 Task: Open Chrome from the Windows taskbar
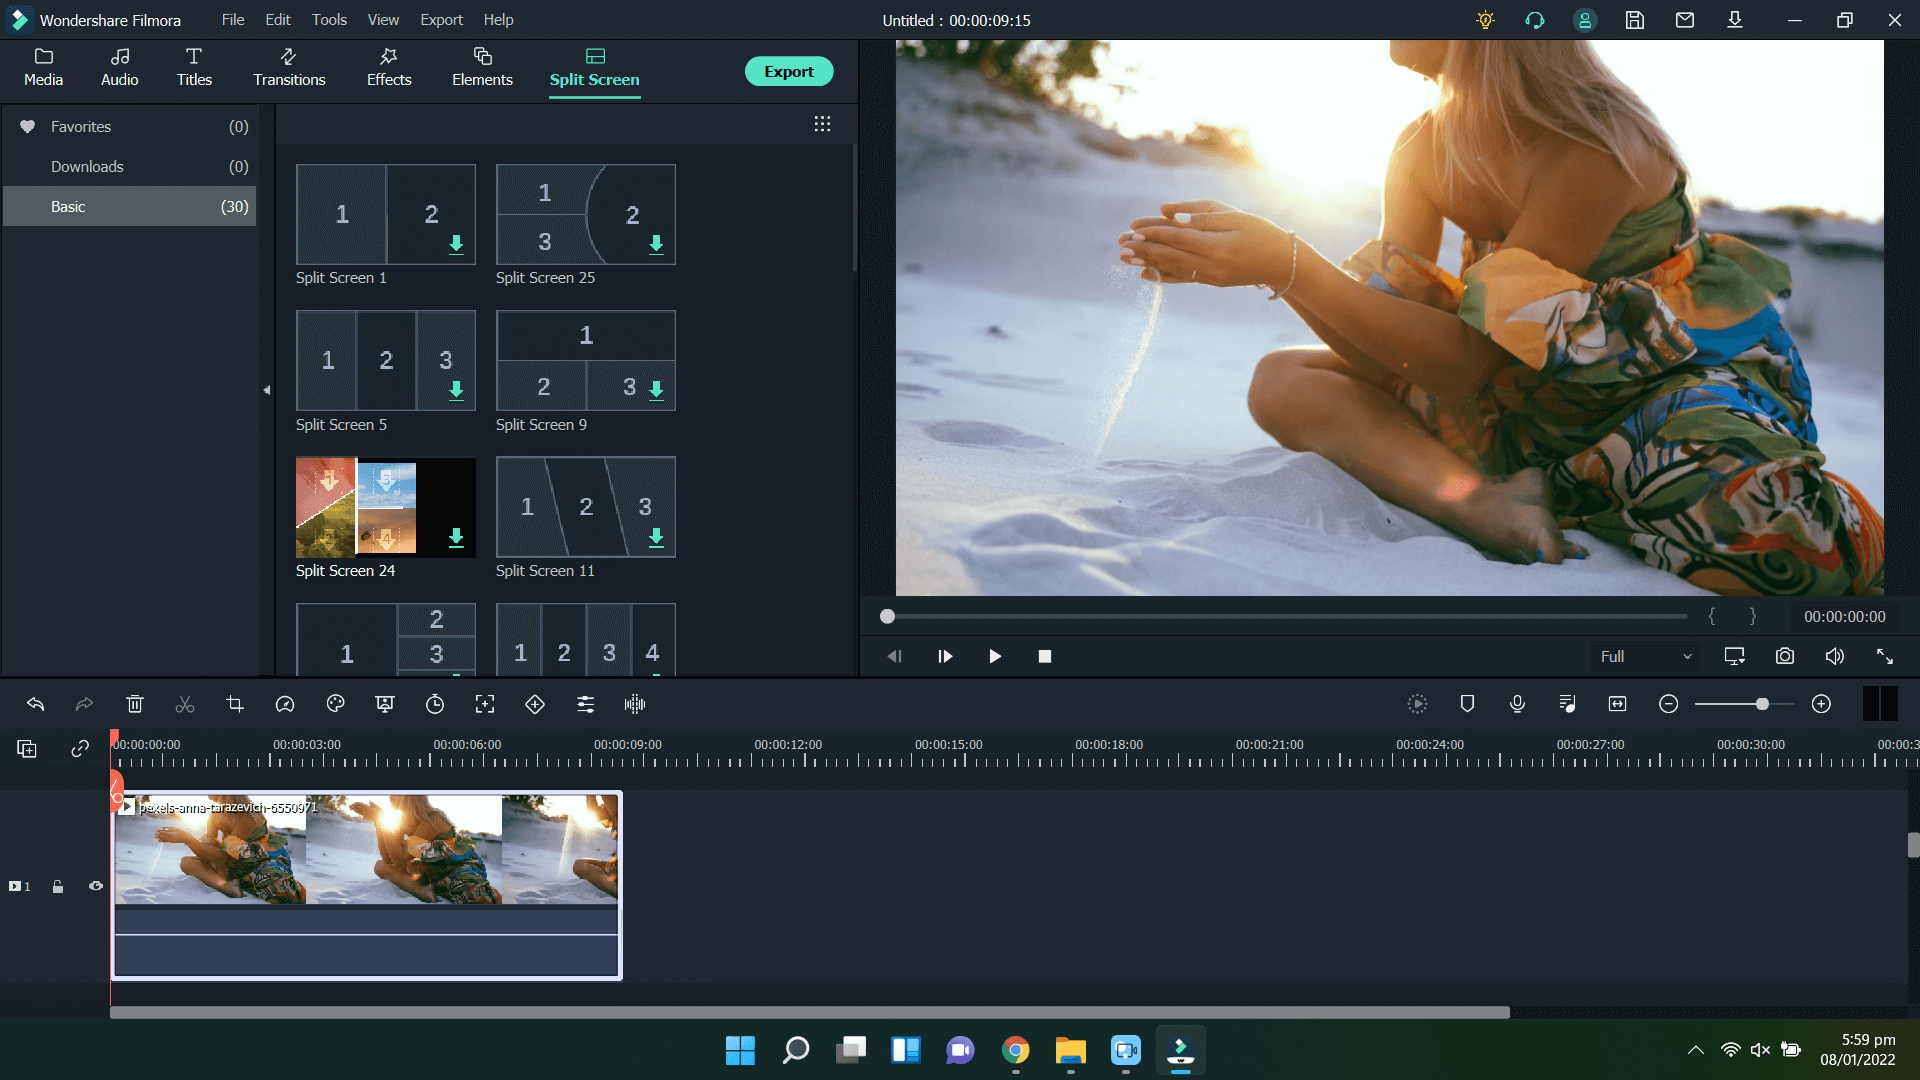click(1015, 1050)
